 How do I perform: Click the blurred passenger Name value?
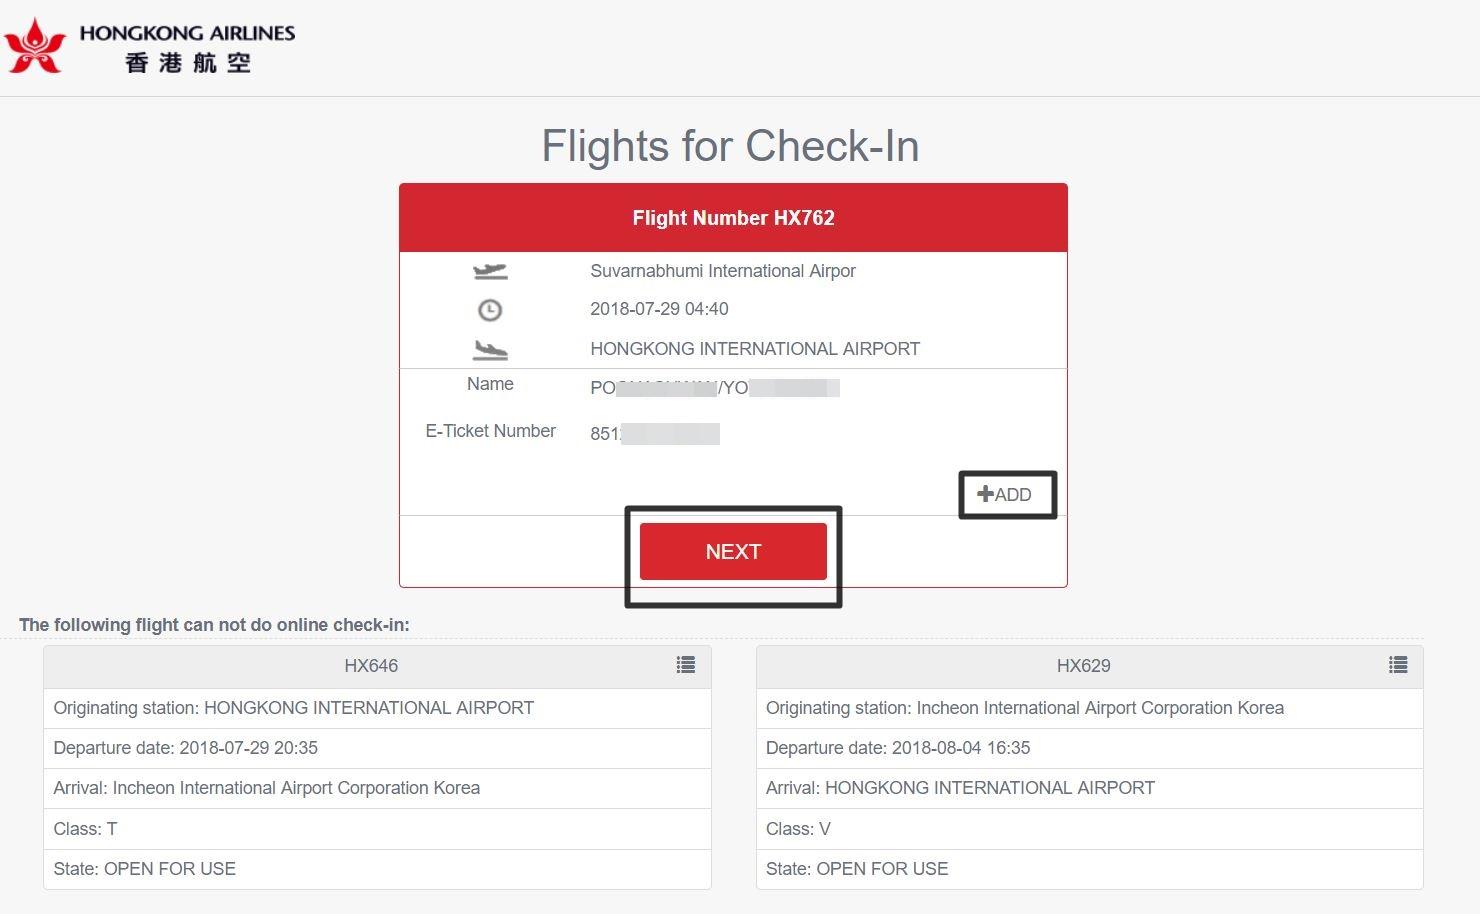click(712, 388)
